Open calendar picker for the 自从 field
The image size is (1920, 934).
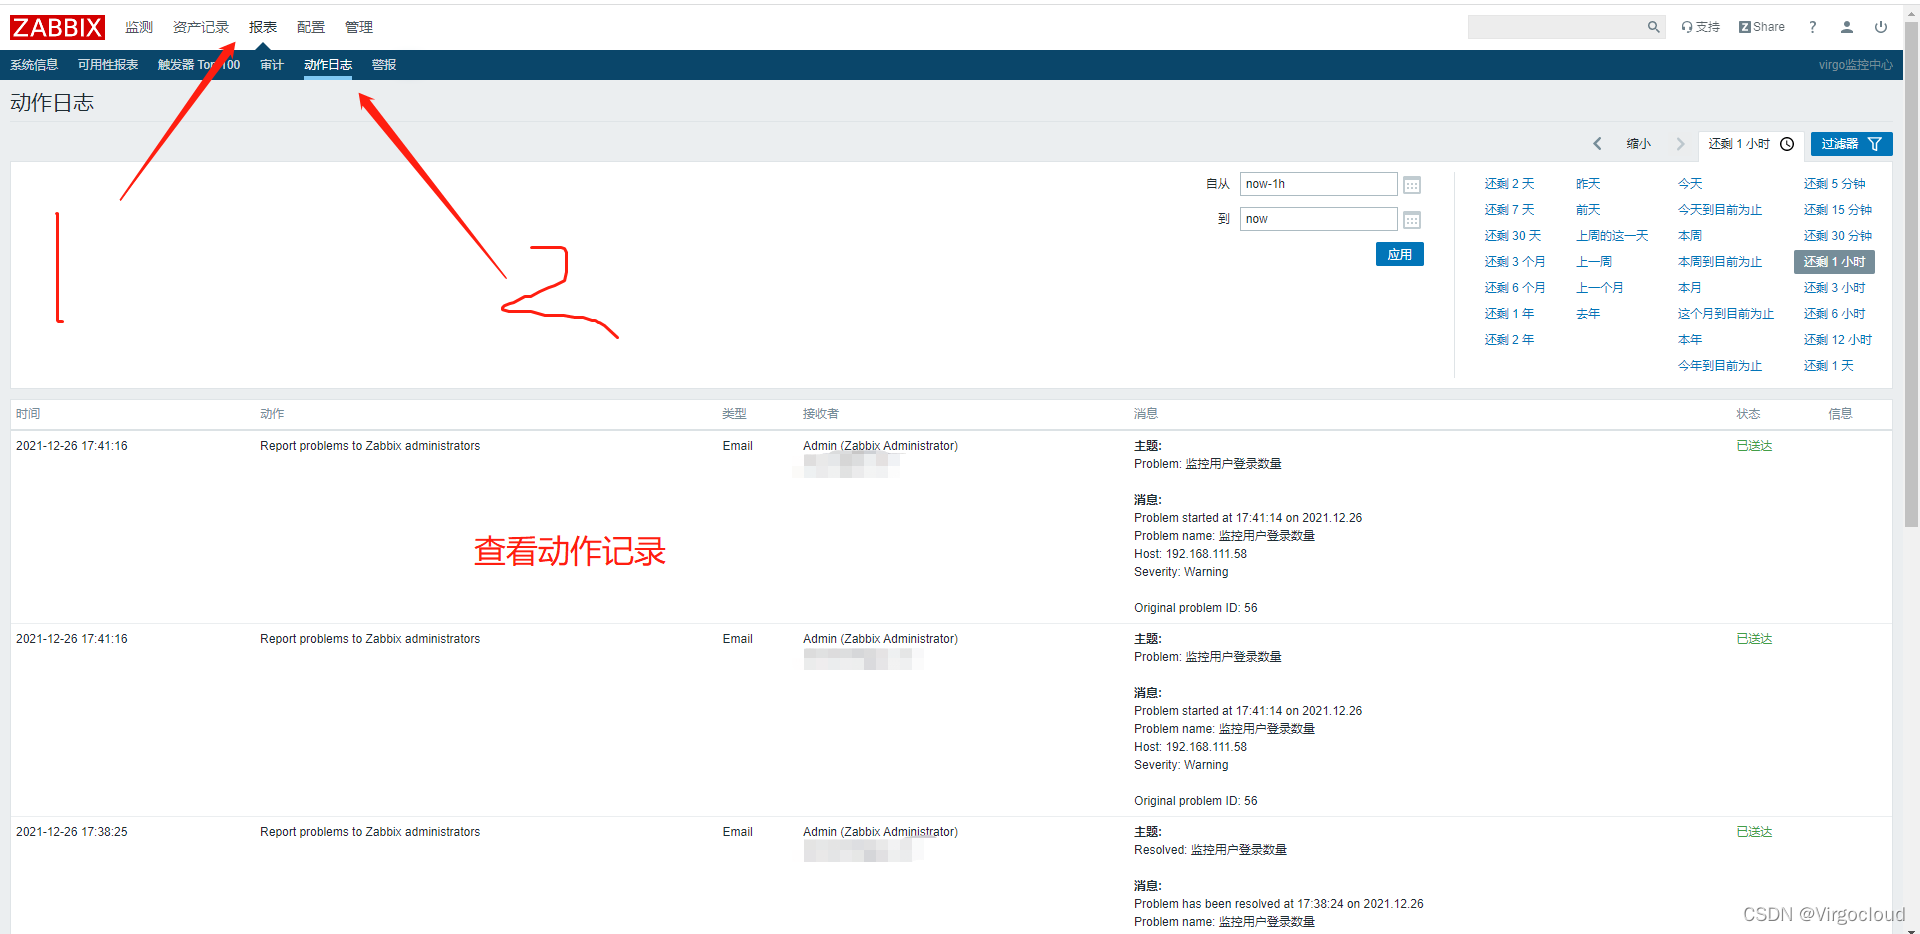tap(1412, 185)
